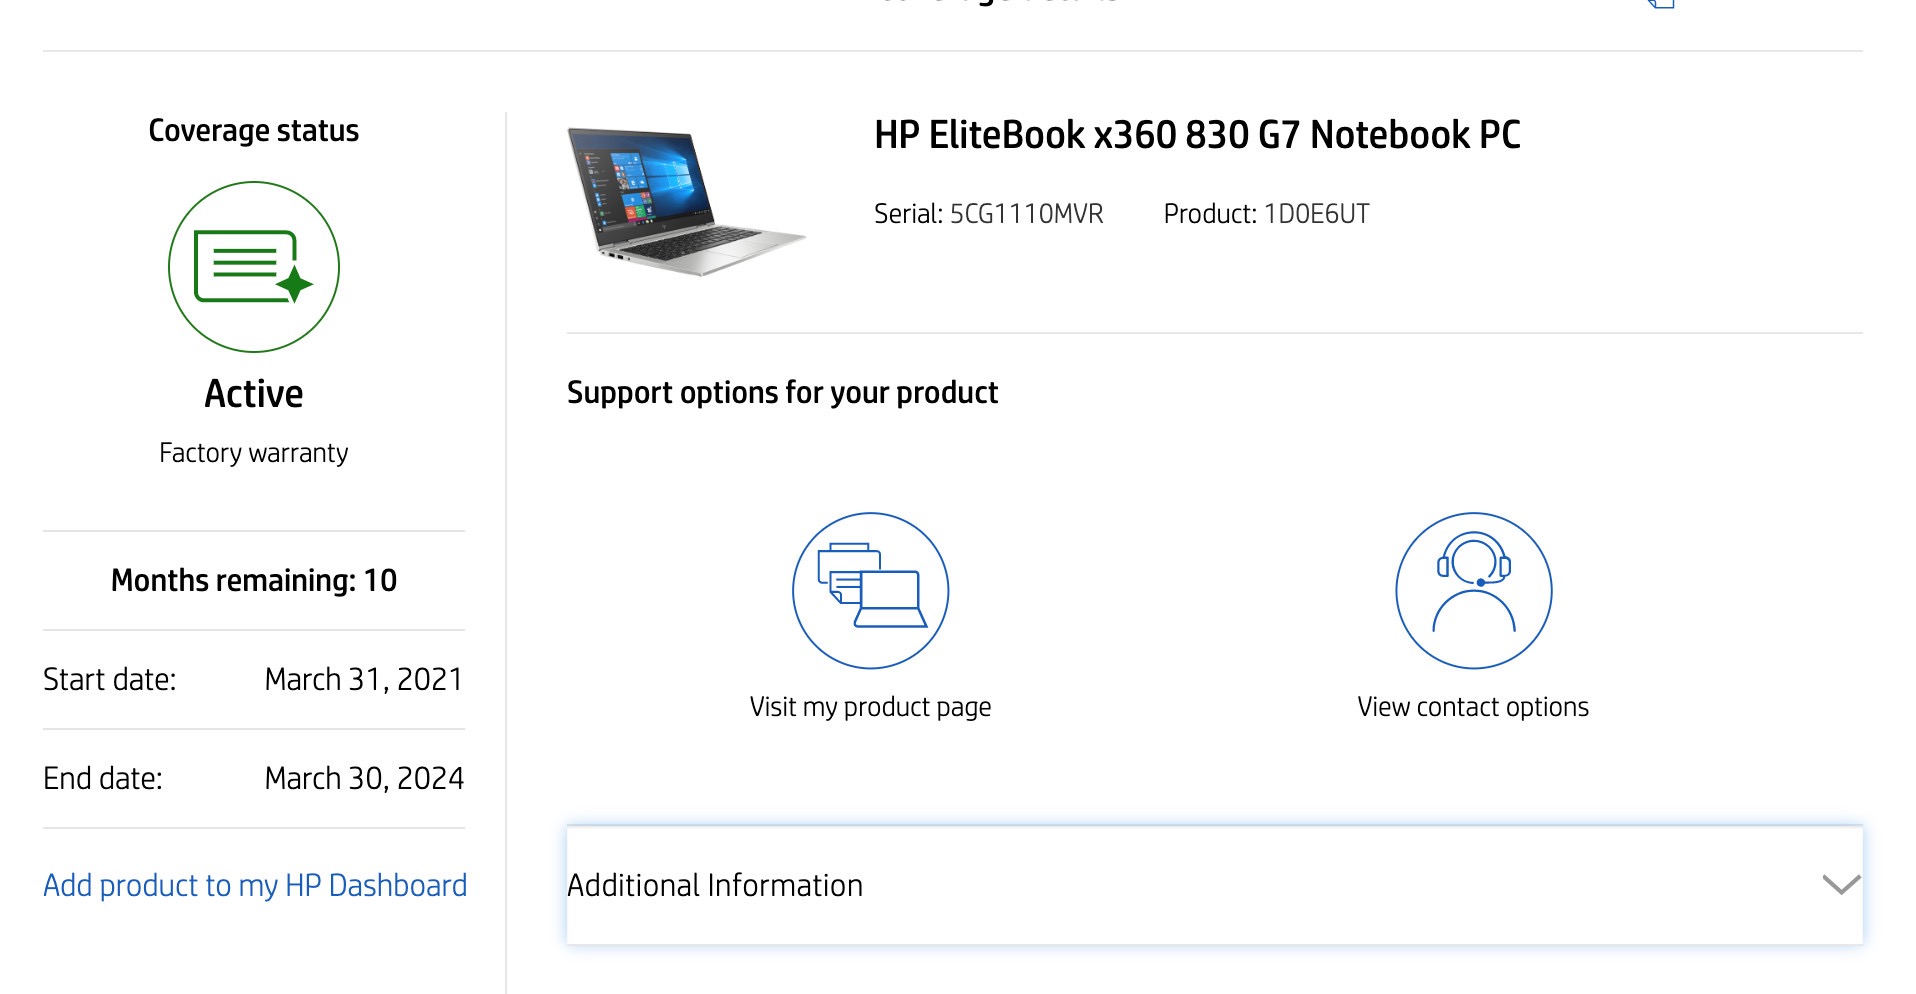Click the Months remaining: 10 text

[x=254, y=580]
